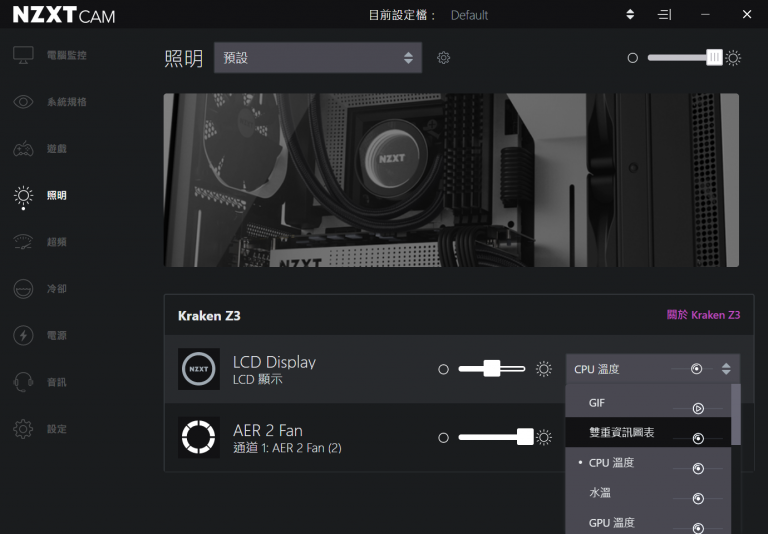
Task: Click the LCD Display brightness slider
Action: pyautogui.click(x=492, y=368)
